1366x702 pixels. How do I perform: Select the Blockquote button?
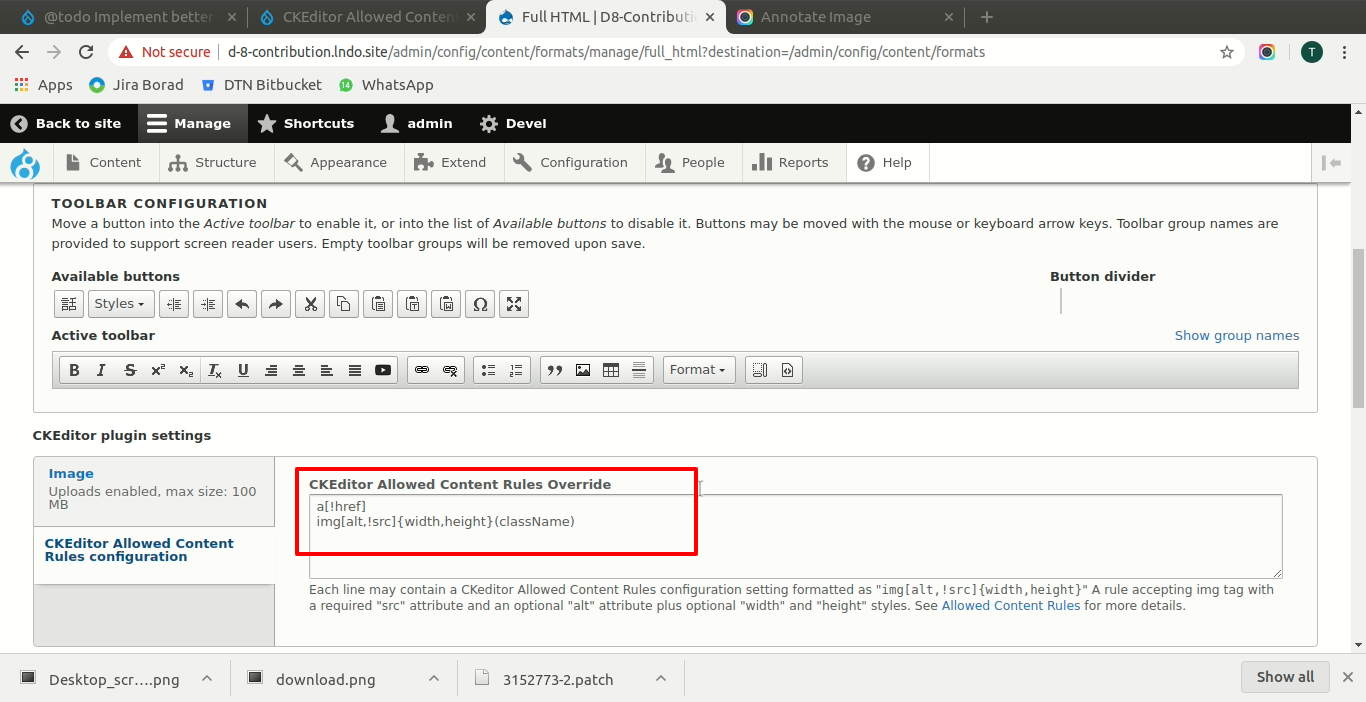(x=555, y=370)
